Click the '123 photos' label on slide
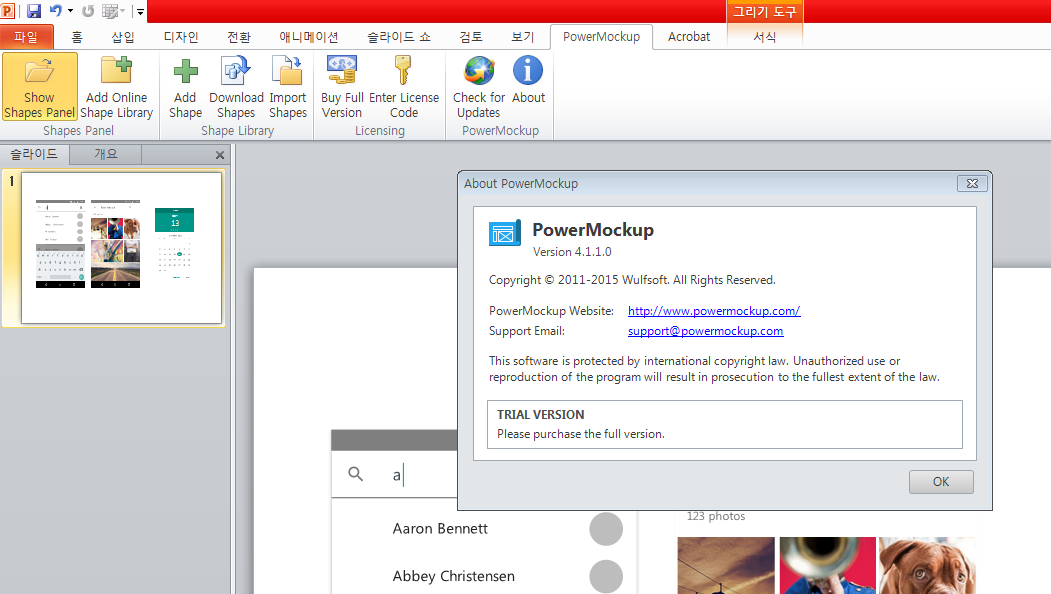Image resolution: width=1051 pixels, height=594 pixels. (x=716, y=516)
